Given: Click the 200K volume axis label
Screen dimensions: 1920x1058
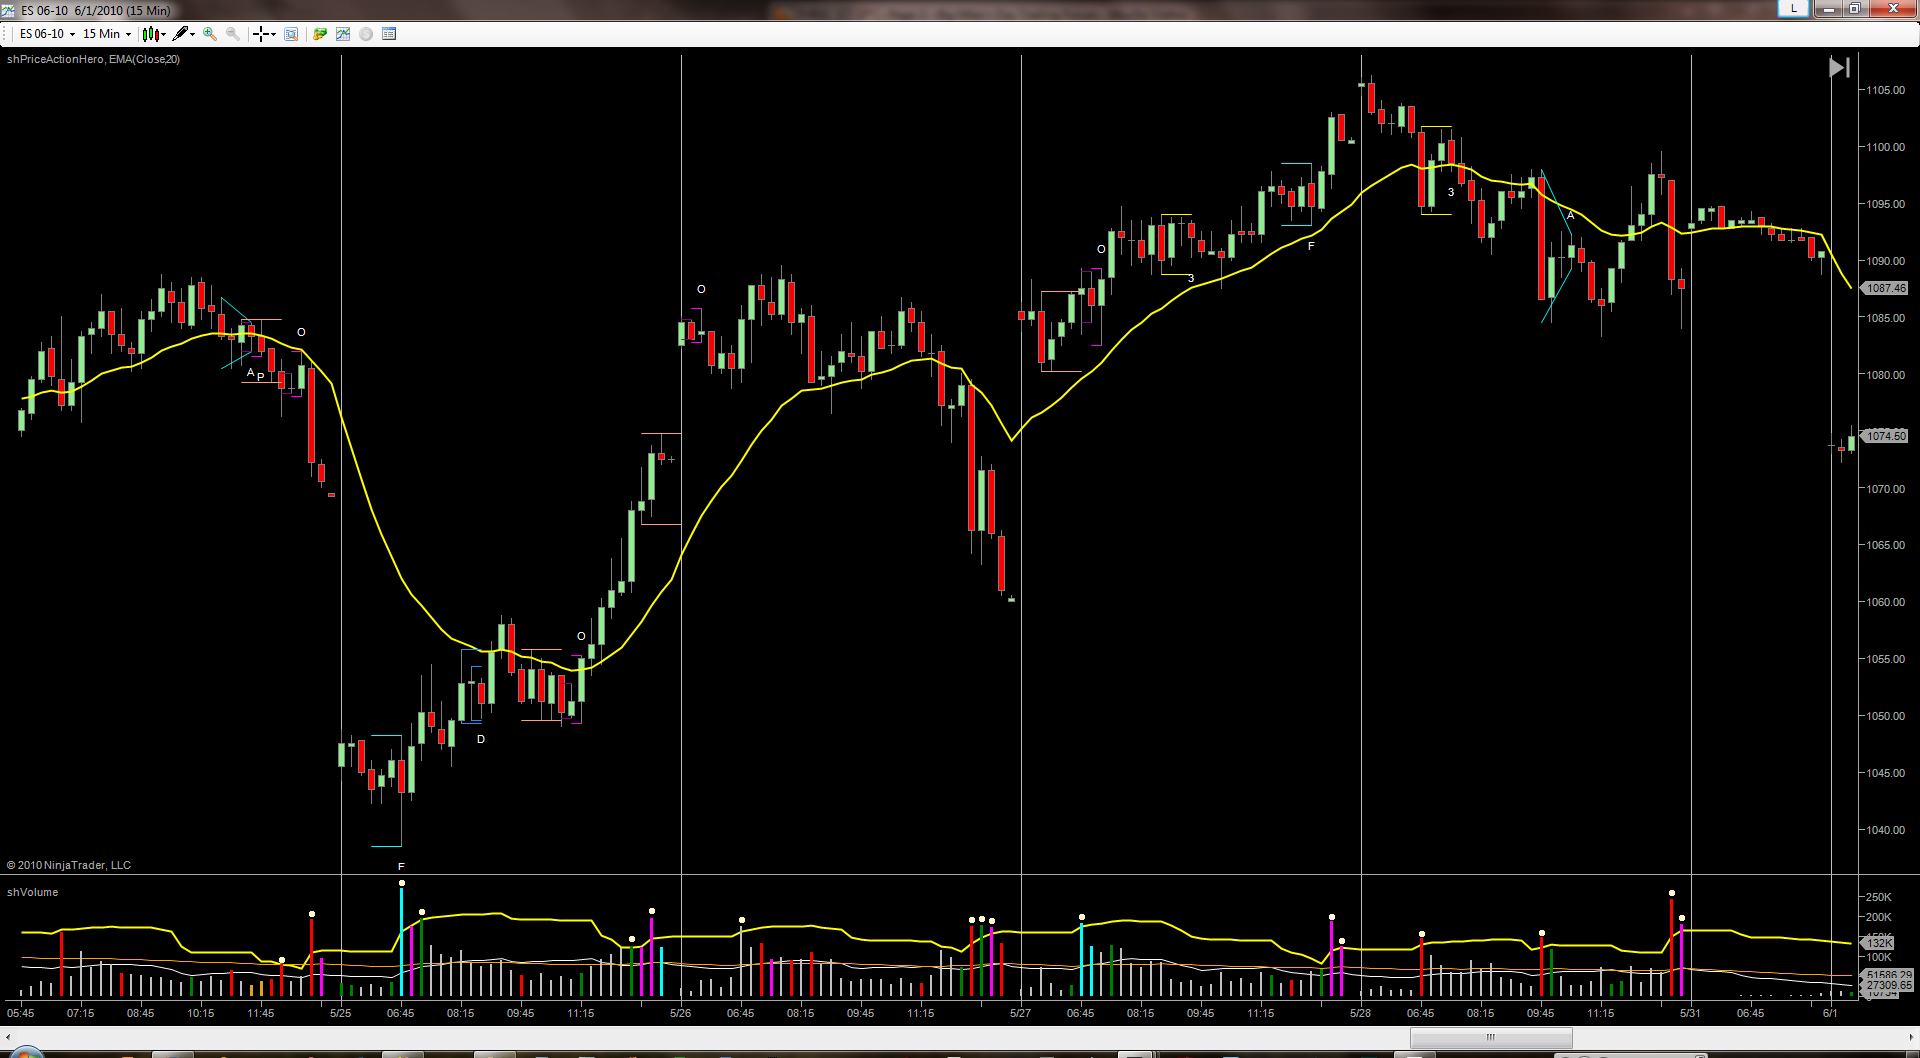Looking at the screenshot, I should [1878, 917].
